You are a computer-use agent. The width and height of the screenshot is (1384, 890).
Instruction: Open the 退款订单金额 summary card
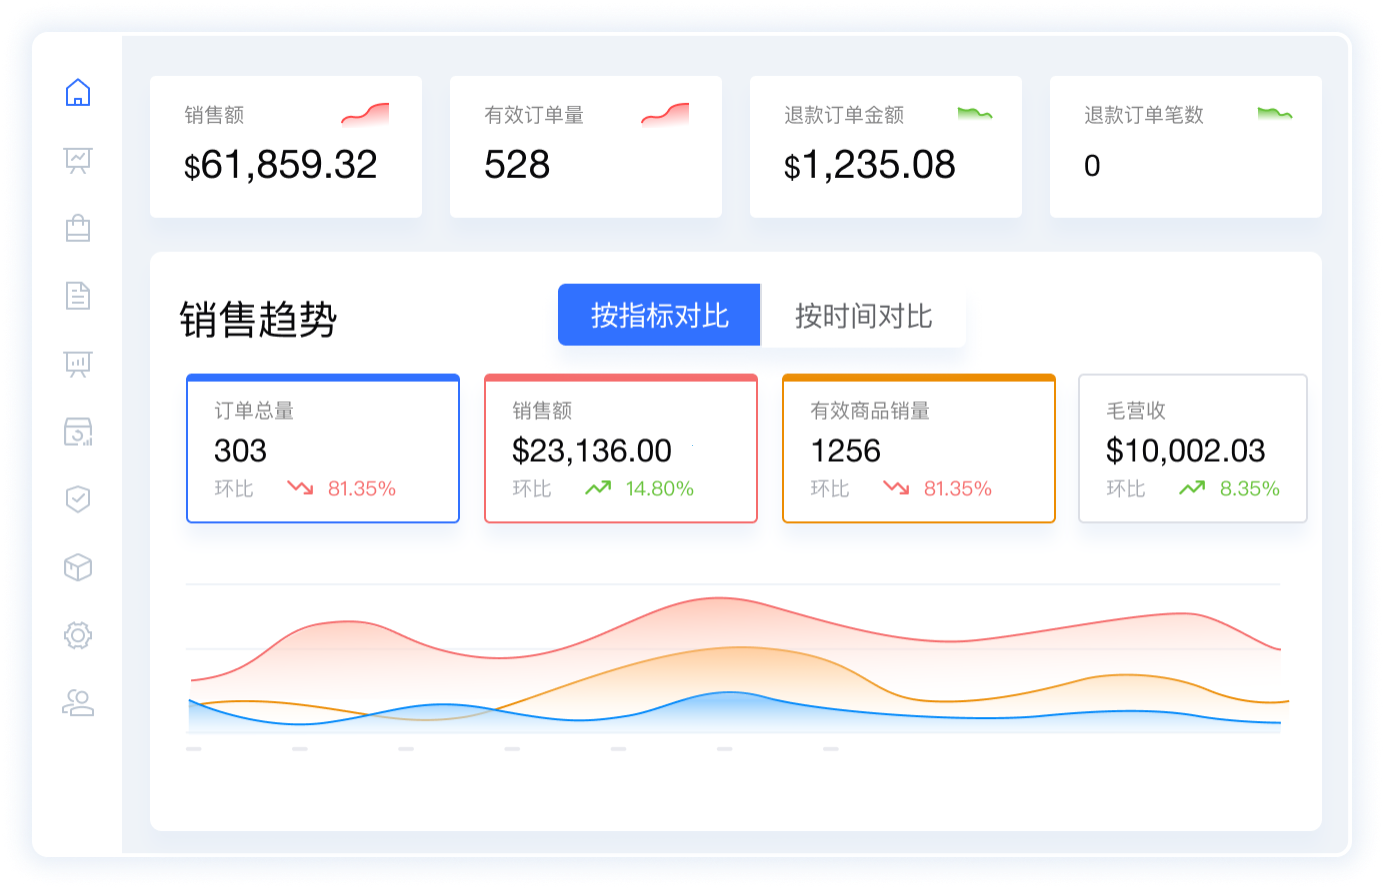(885, 147)
